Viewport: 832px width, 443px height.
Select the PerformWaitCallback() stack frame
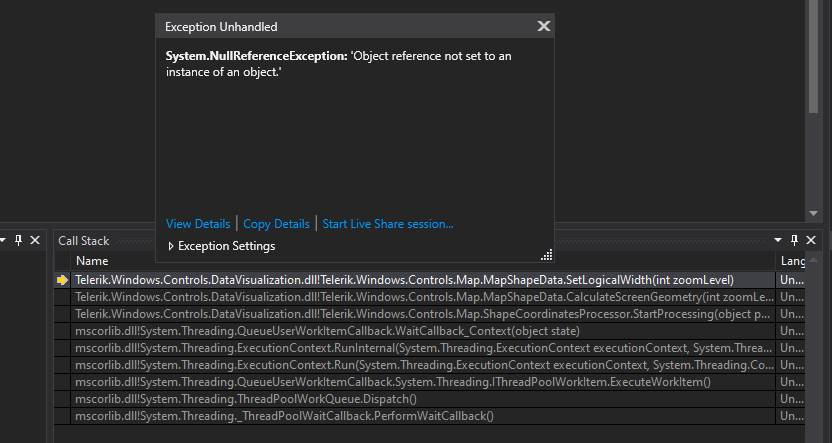tap(284, 416)
